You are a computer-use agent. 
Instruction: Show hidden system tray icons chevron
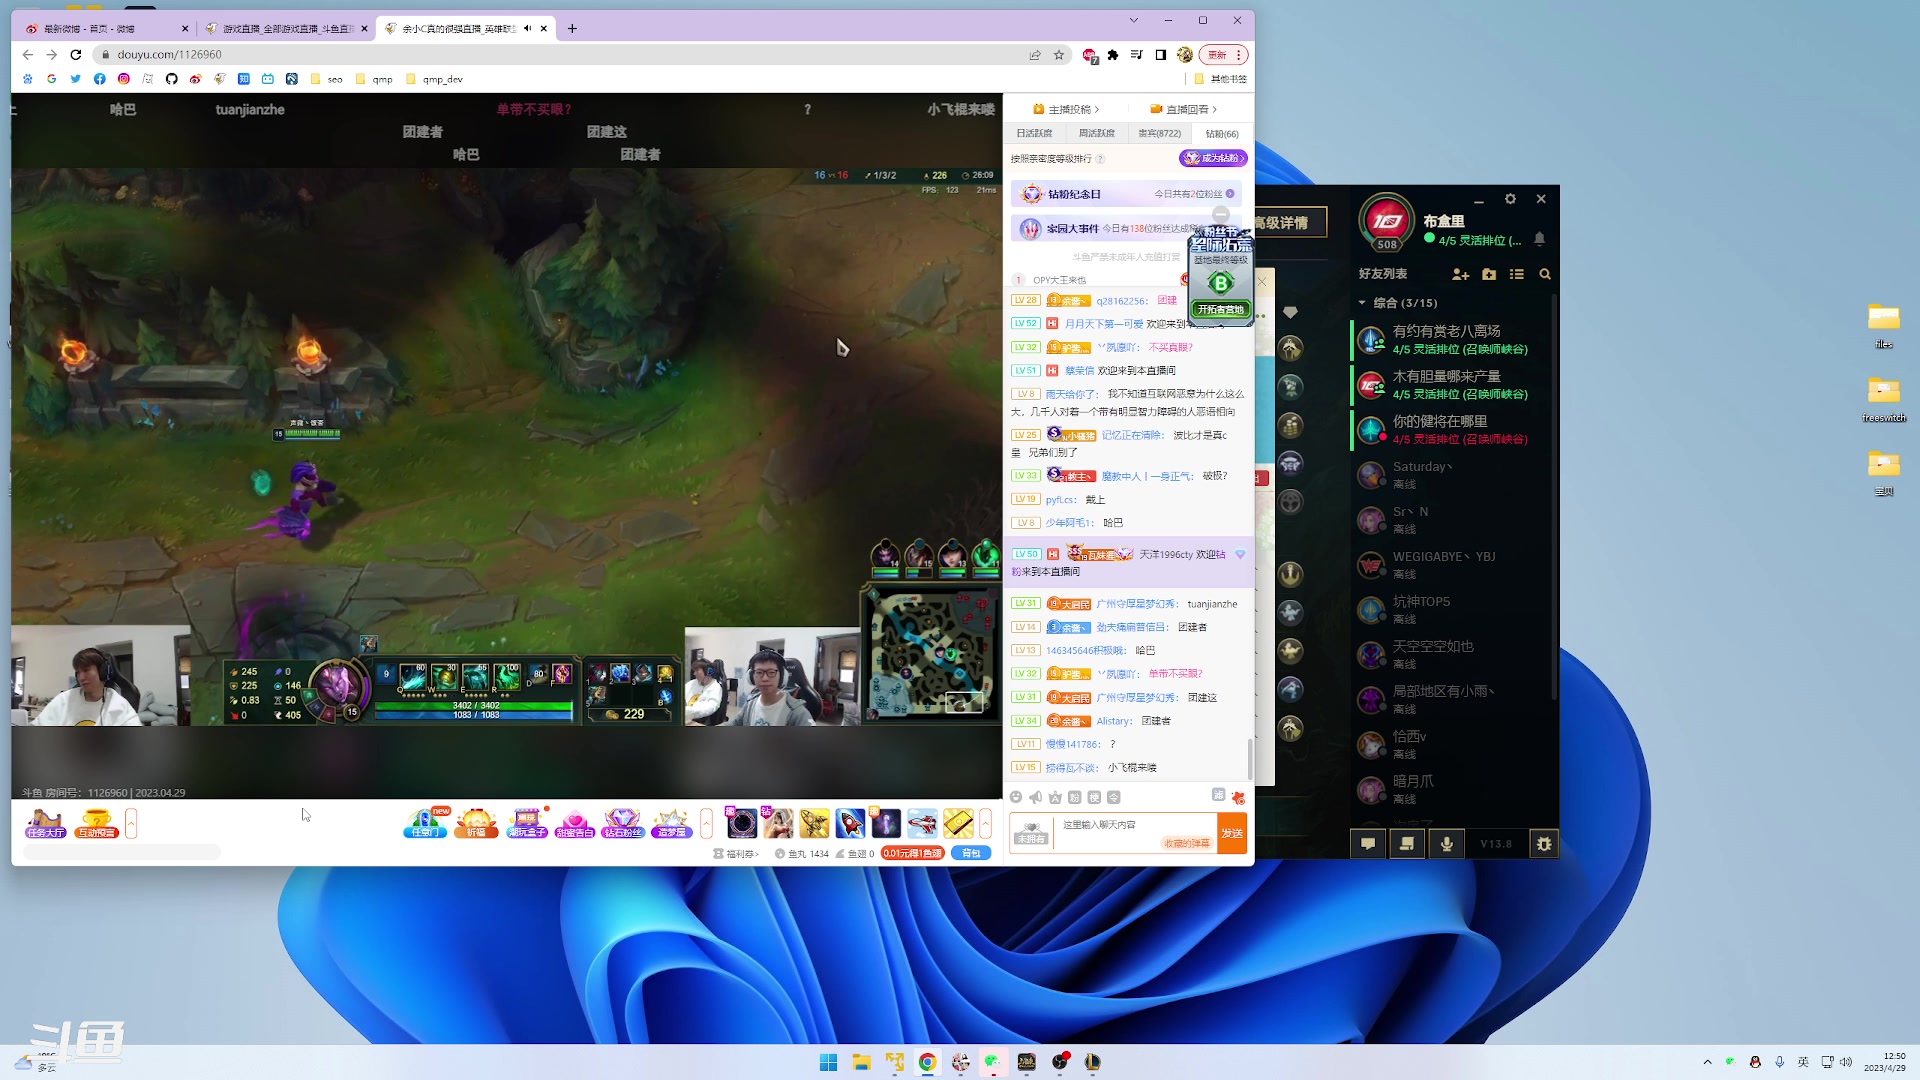1707,1062
